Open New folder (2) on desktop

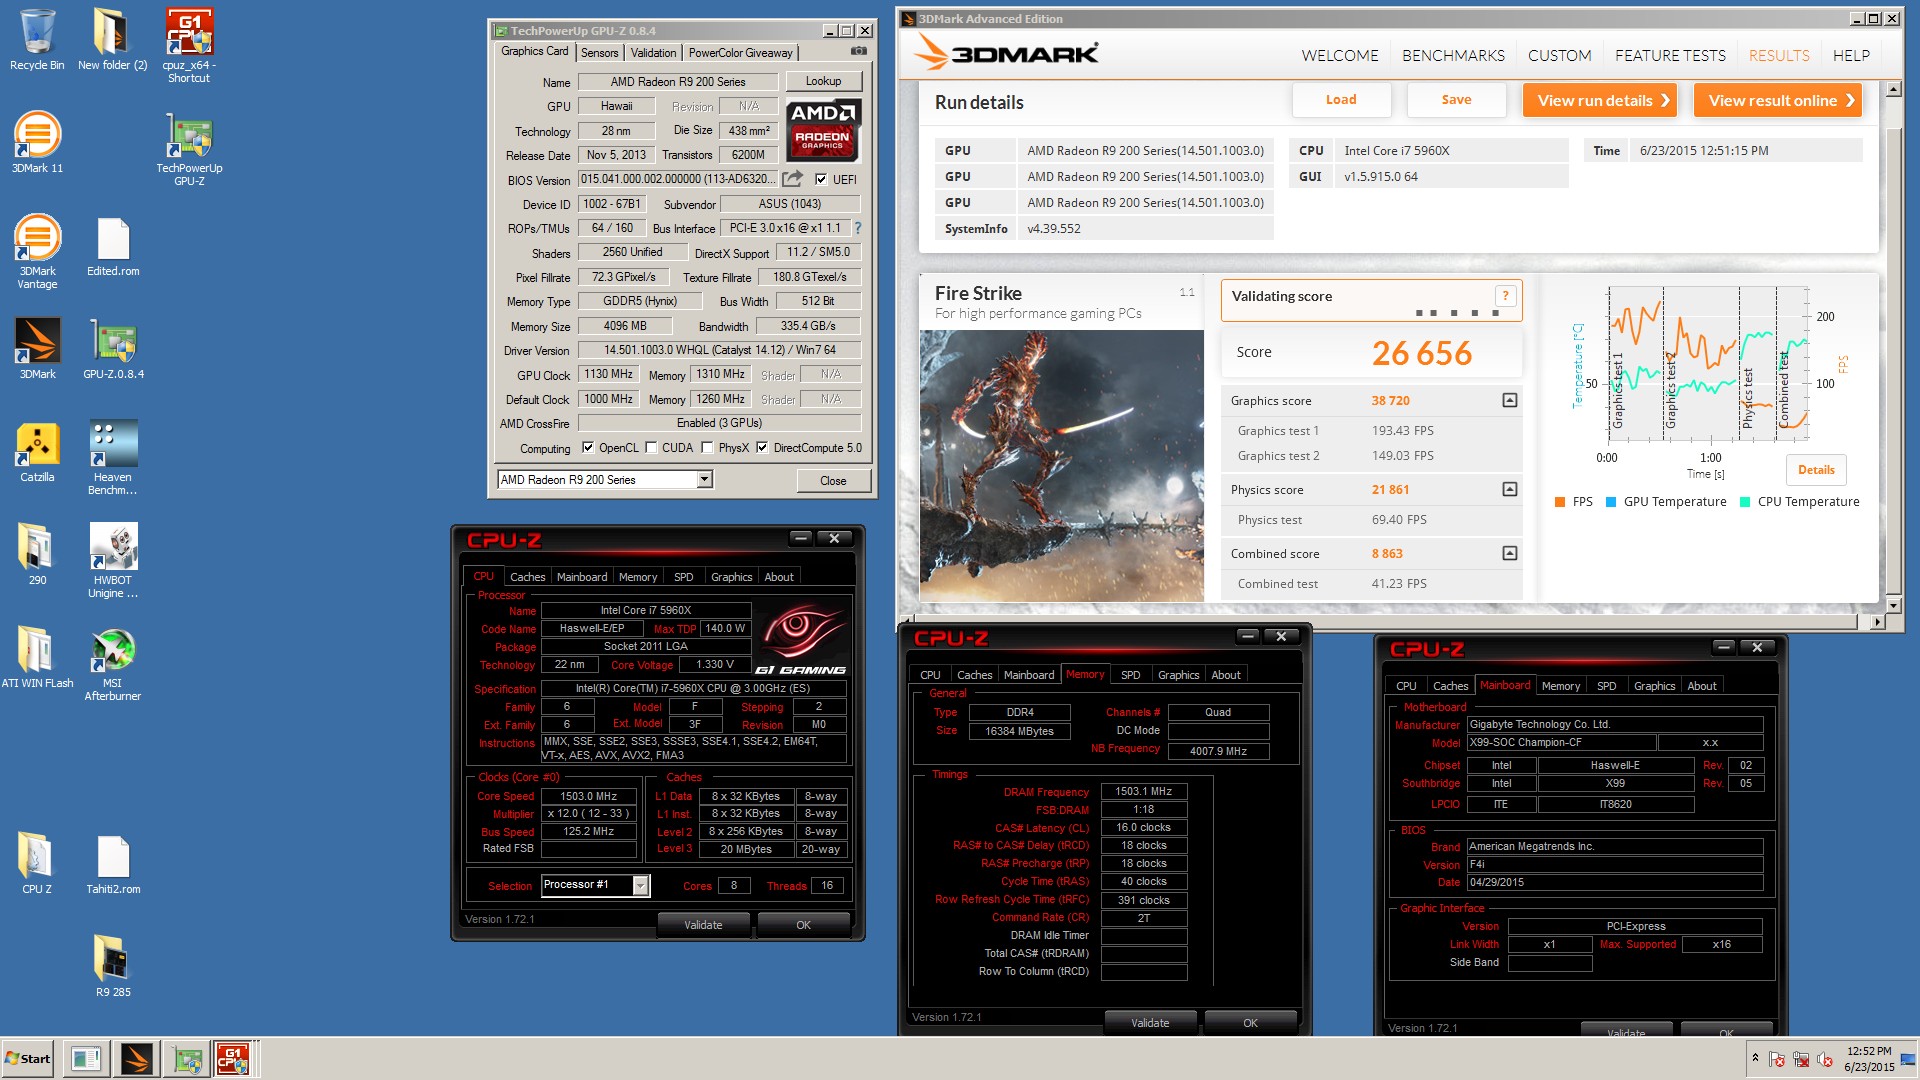tap(112, 40)
